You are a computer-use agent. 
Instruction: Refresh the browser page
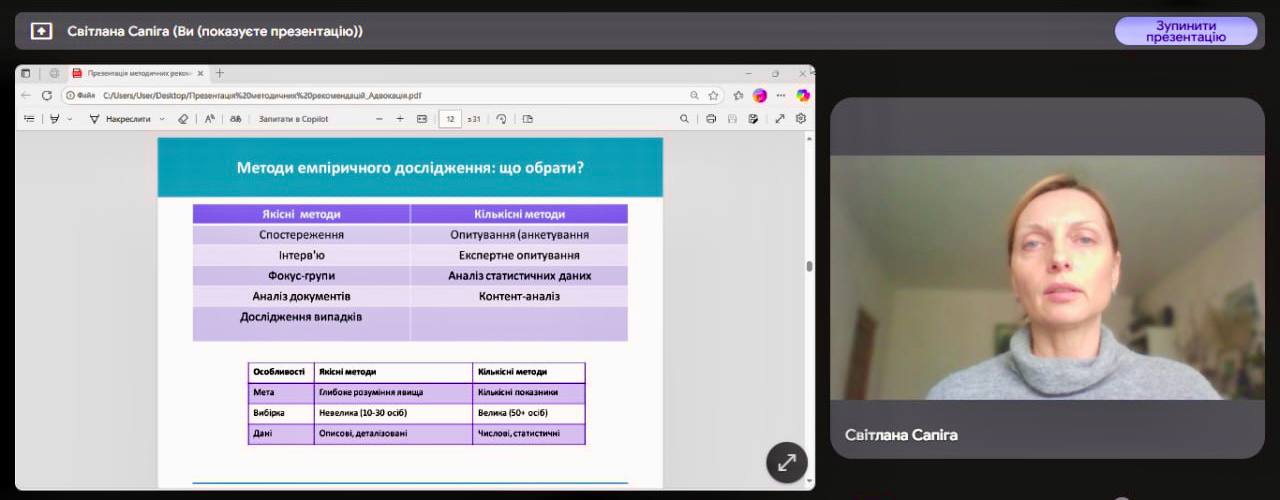[46, 96]
